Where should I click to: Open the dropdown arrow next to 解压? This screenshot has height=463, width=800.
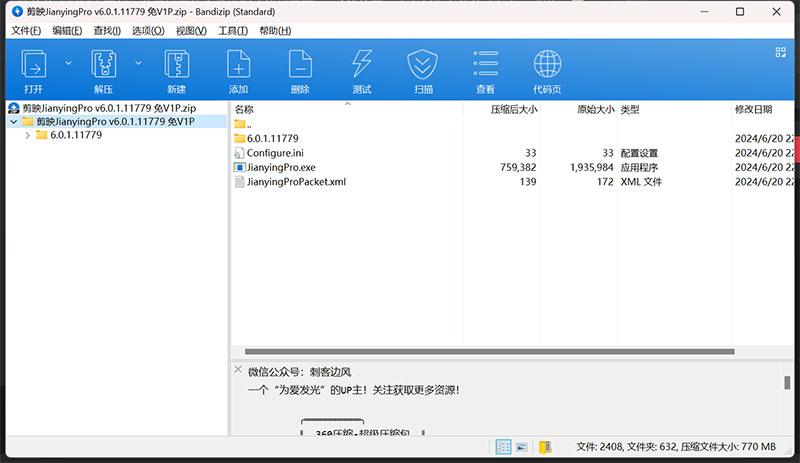point(138,63)
